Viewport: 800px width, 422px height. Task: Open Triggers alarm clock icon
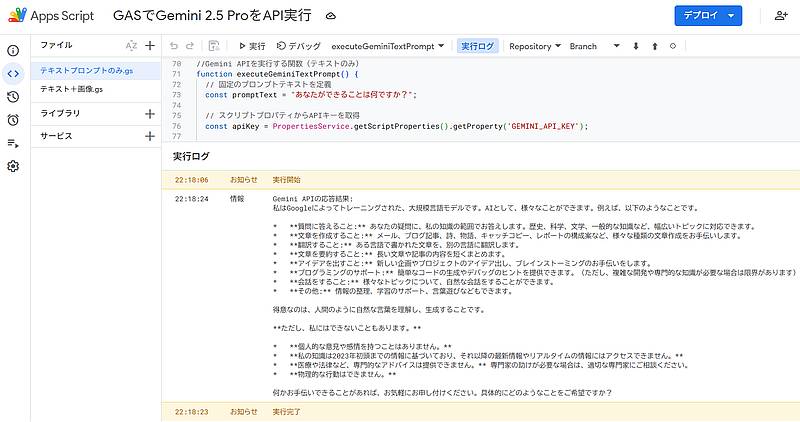coord(13,120)
